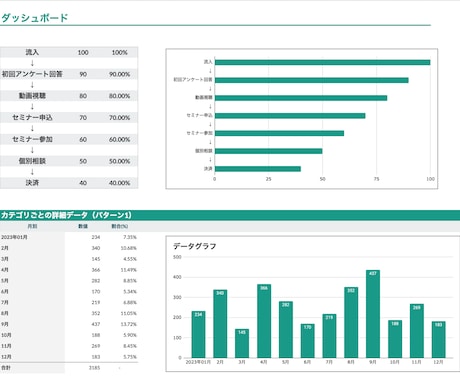This screenshot has height=380, width=460.
Task: Select the 8月 bar labeled 352 in chart
Action: tap(351, 322)
